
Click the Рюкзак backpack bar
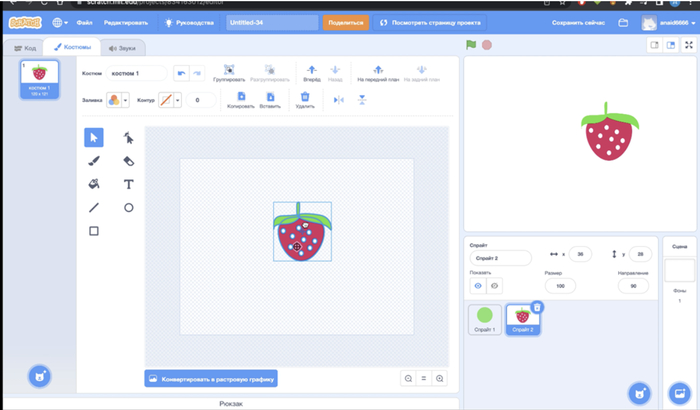pyautogui.click(x=230, y=403)
